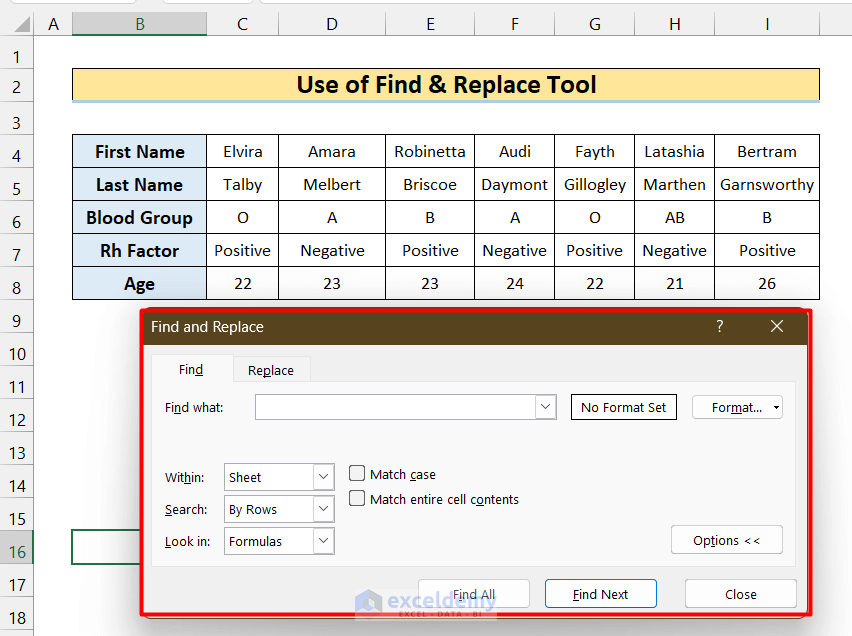
Task: Enable the Match case checkbox
Action: click(x=357, y=474)
